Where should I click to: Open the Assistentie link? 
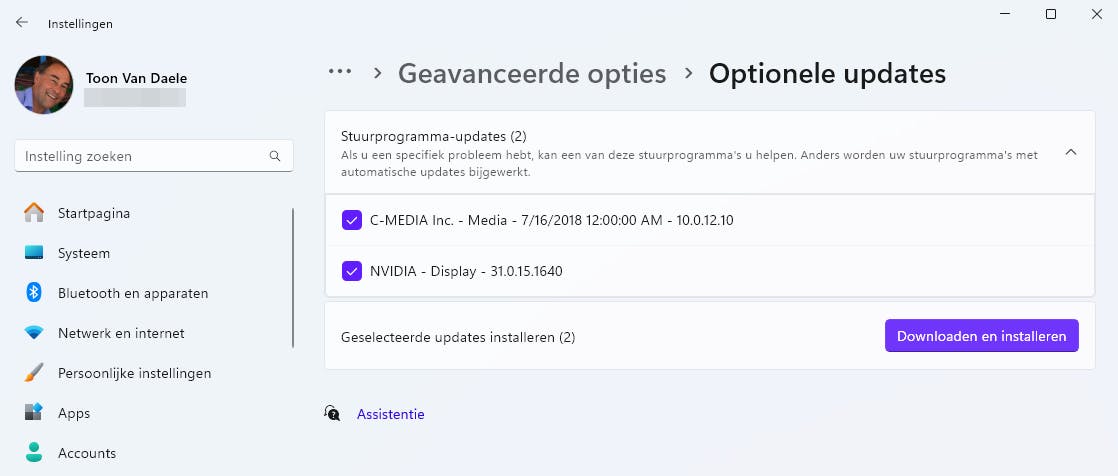[x=391, y=414]
